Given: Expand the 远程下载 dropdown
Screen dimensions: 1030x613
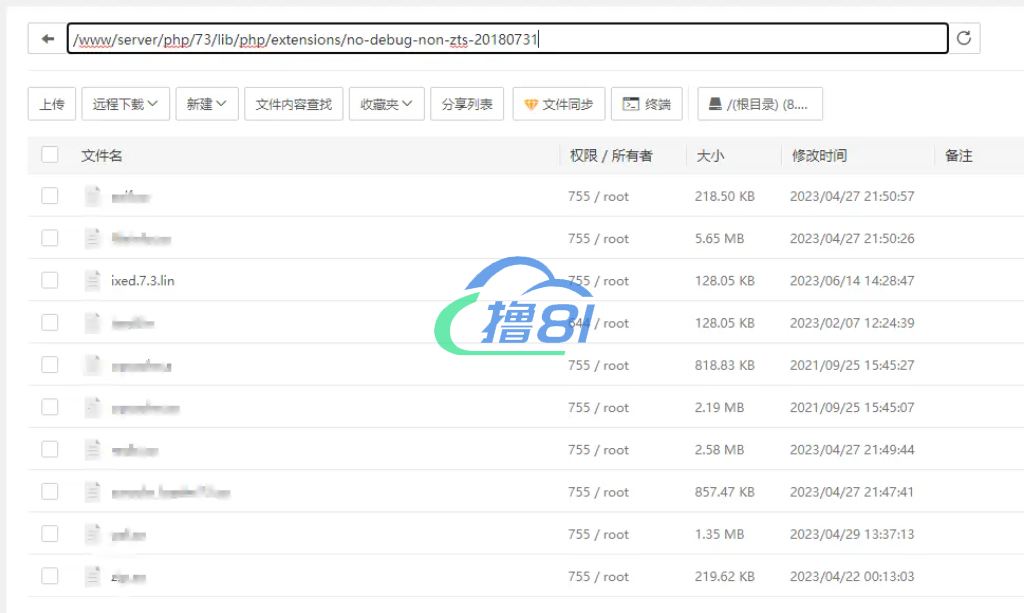Looking at the screenshot, I should pos(125,104).
